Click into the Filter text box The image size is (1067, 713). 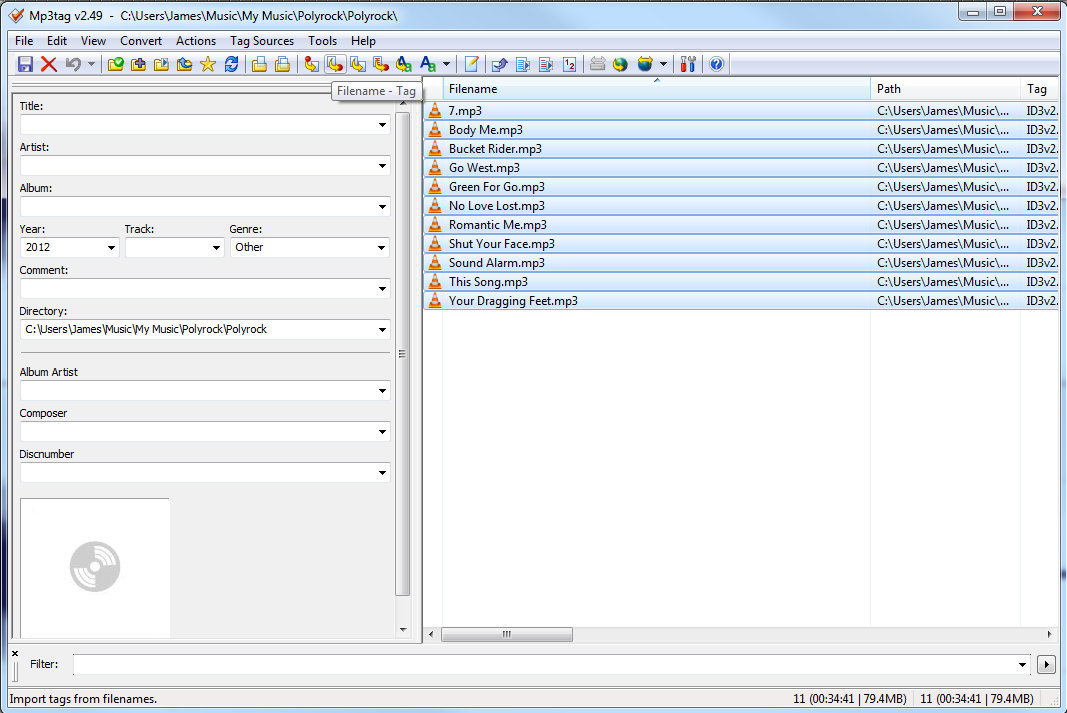(544, 664)
